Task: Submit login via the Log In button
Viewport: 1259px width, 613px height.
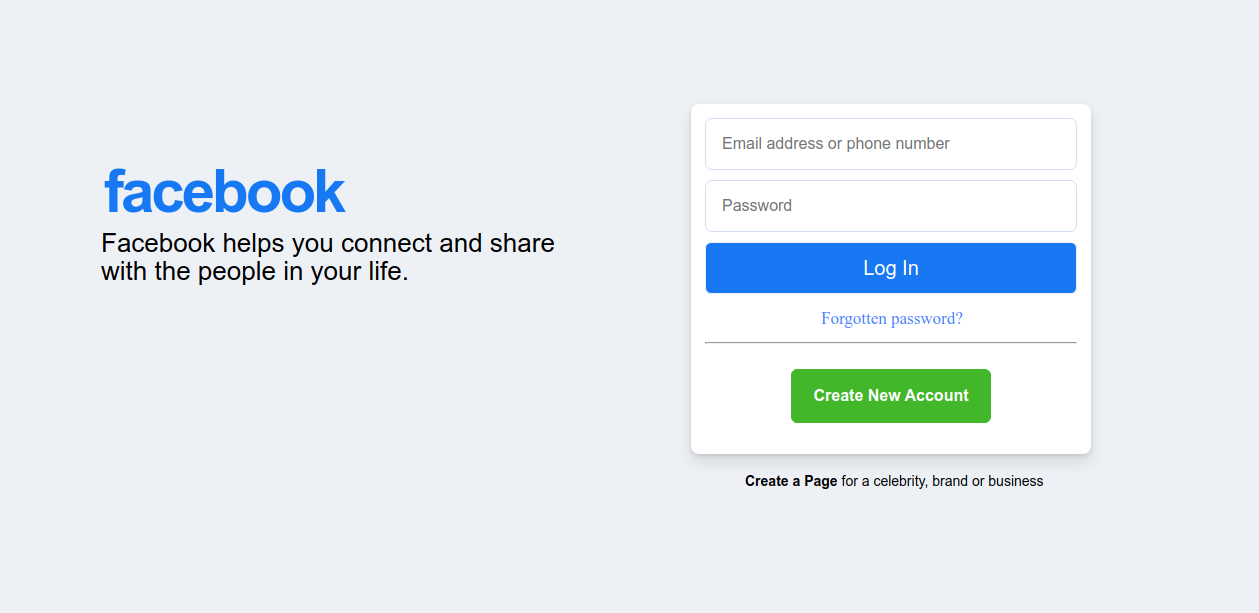Action: tap(890, 267)
